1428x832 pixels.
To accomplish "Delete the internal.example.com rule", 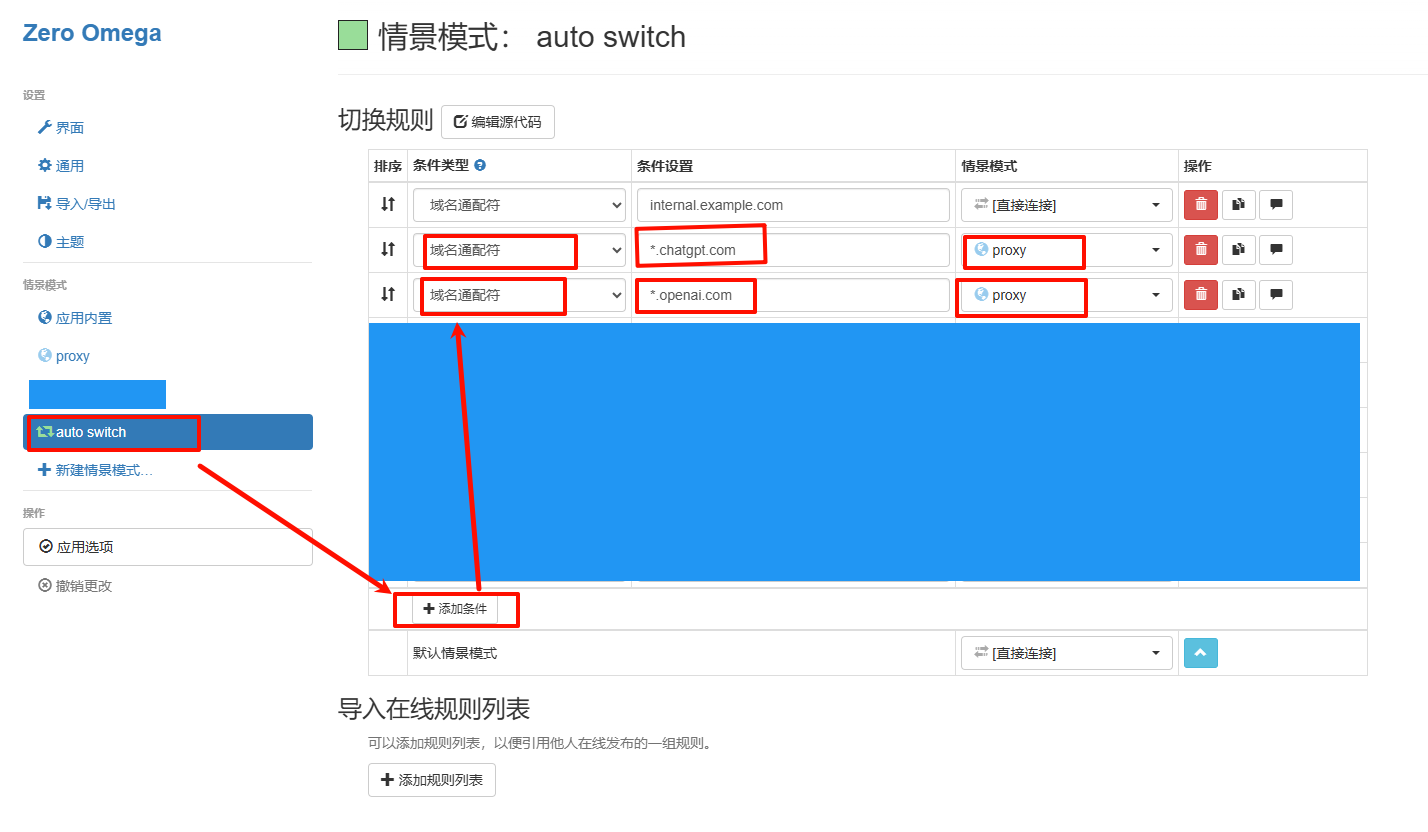I will pyautogui.click(x=1200, y=205).
